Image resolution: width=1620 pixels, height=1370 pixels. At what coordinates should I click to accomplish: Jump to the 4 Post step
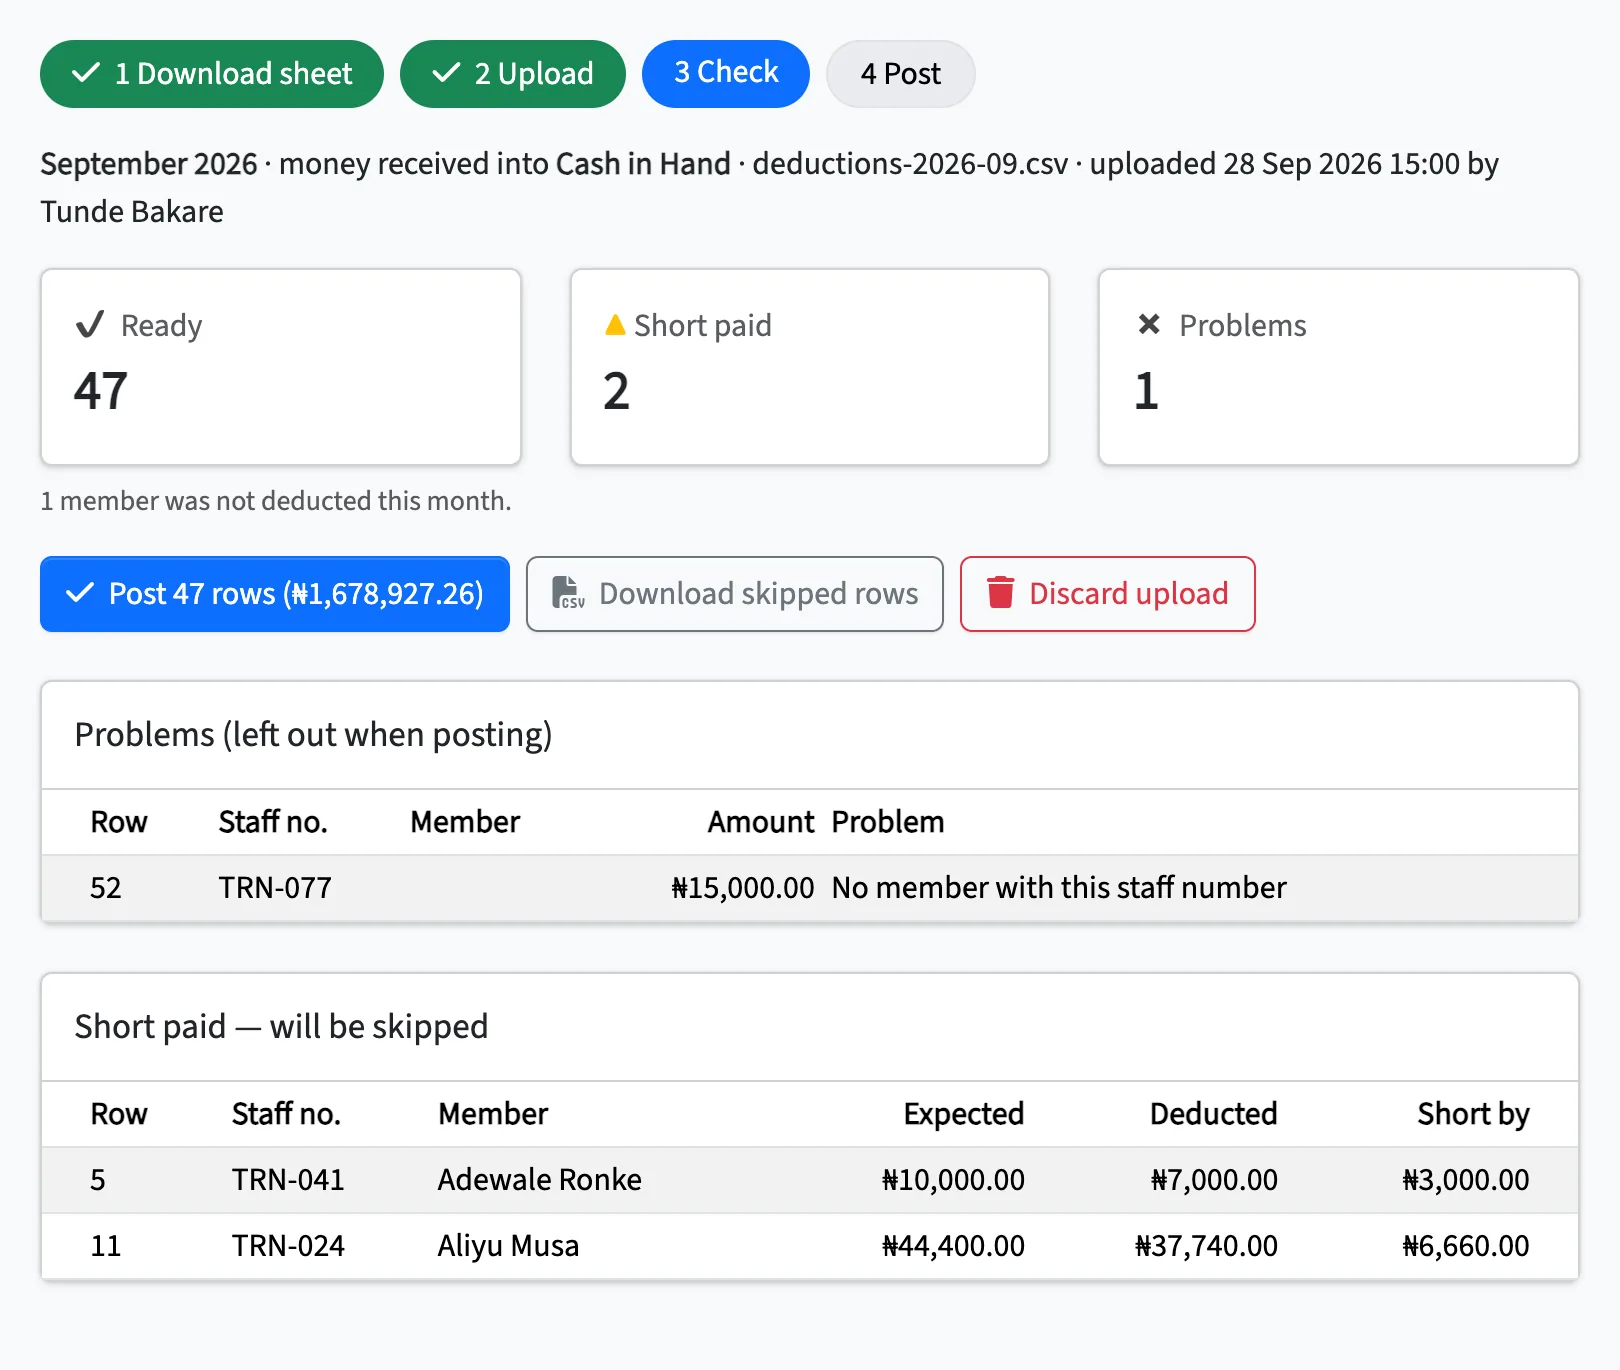click(x=901, y=74)
